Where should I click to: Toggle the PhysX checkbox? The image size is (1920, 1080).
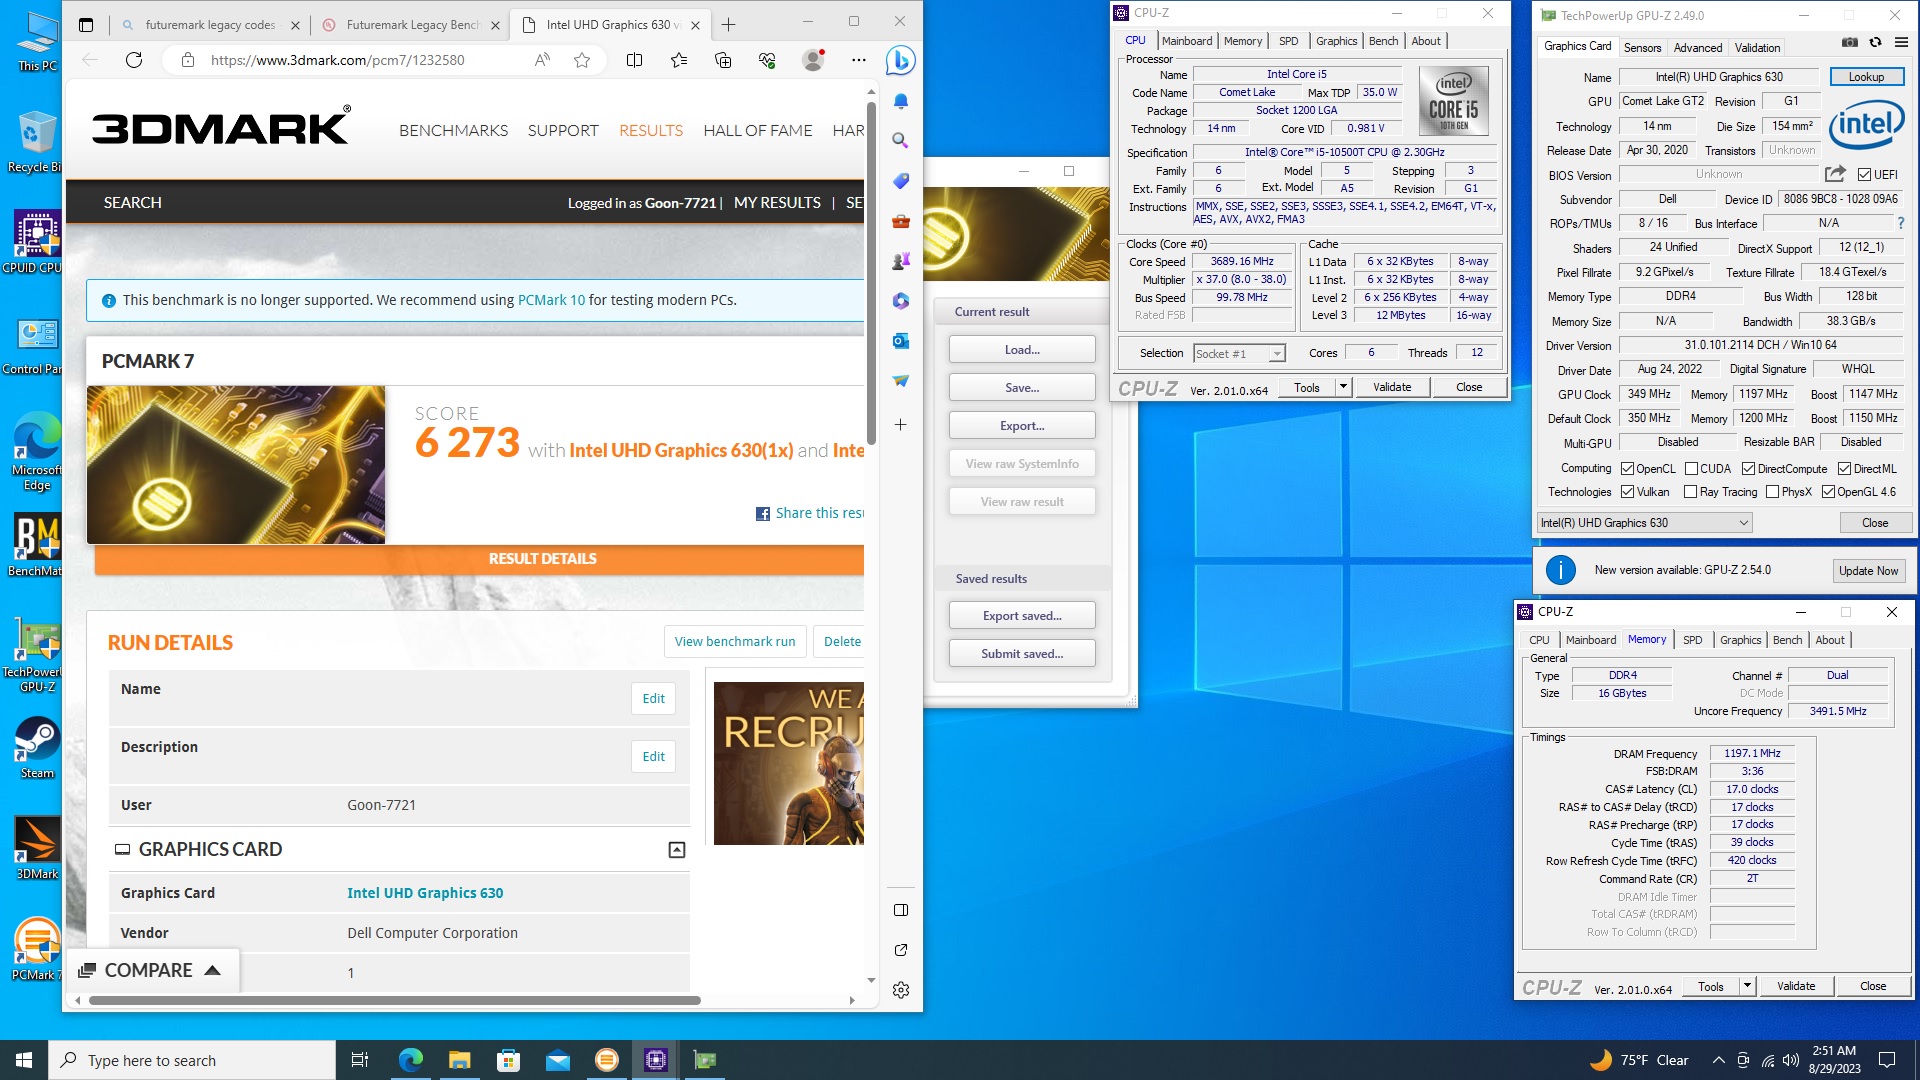click(x=1772, y=492)
